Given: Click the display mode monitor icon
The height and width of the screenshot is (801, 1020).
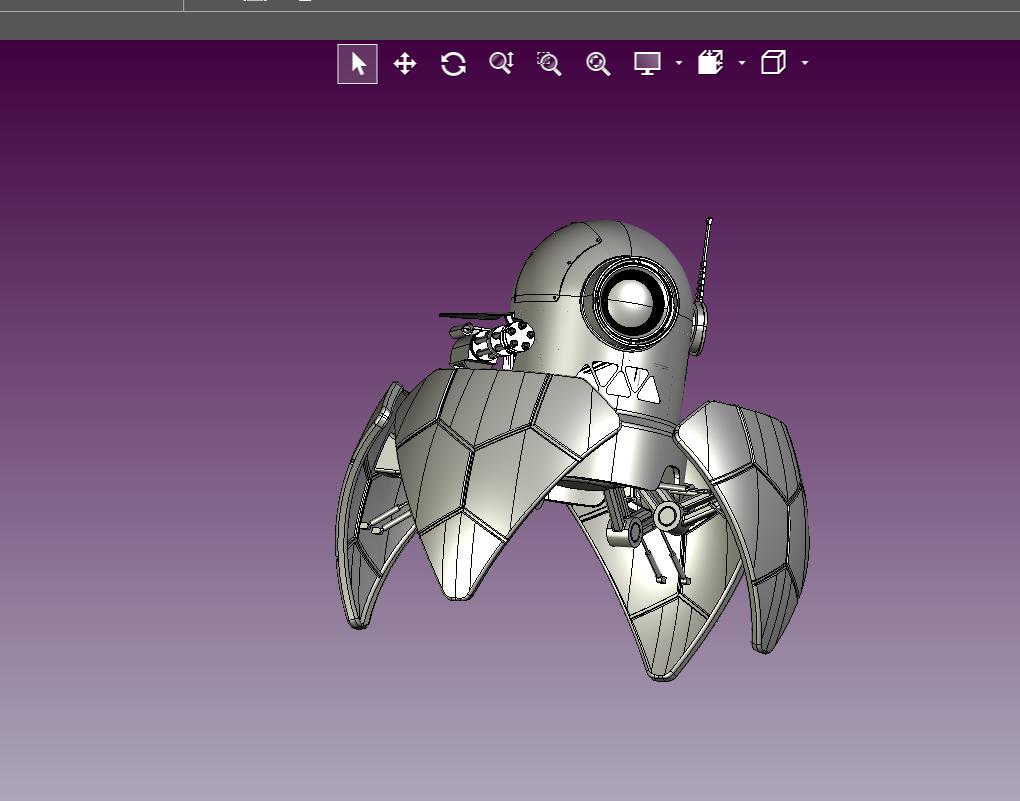Looking at the screenshot, I should (647, 63).
